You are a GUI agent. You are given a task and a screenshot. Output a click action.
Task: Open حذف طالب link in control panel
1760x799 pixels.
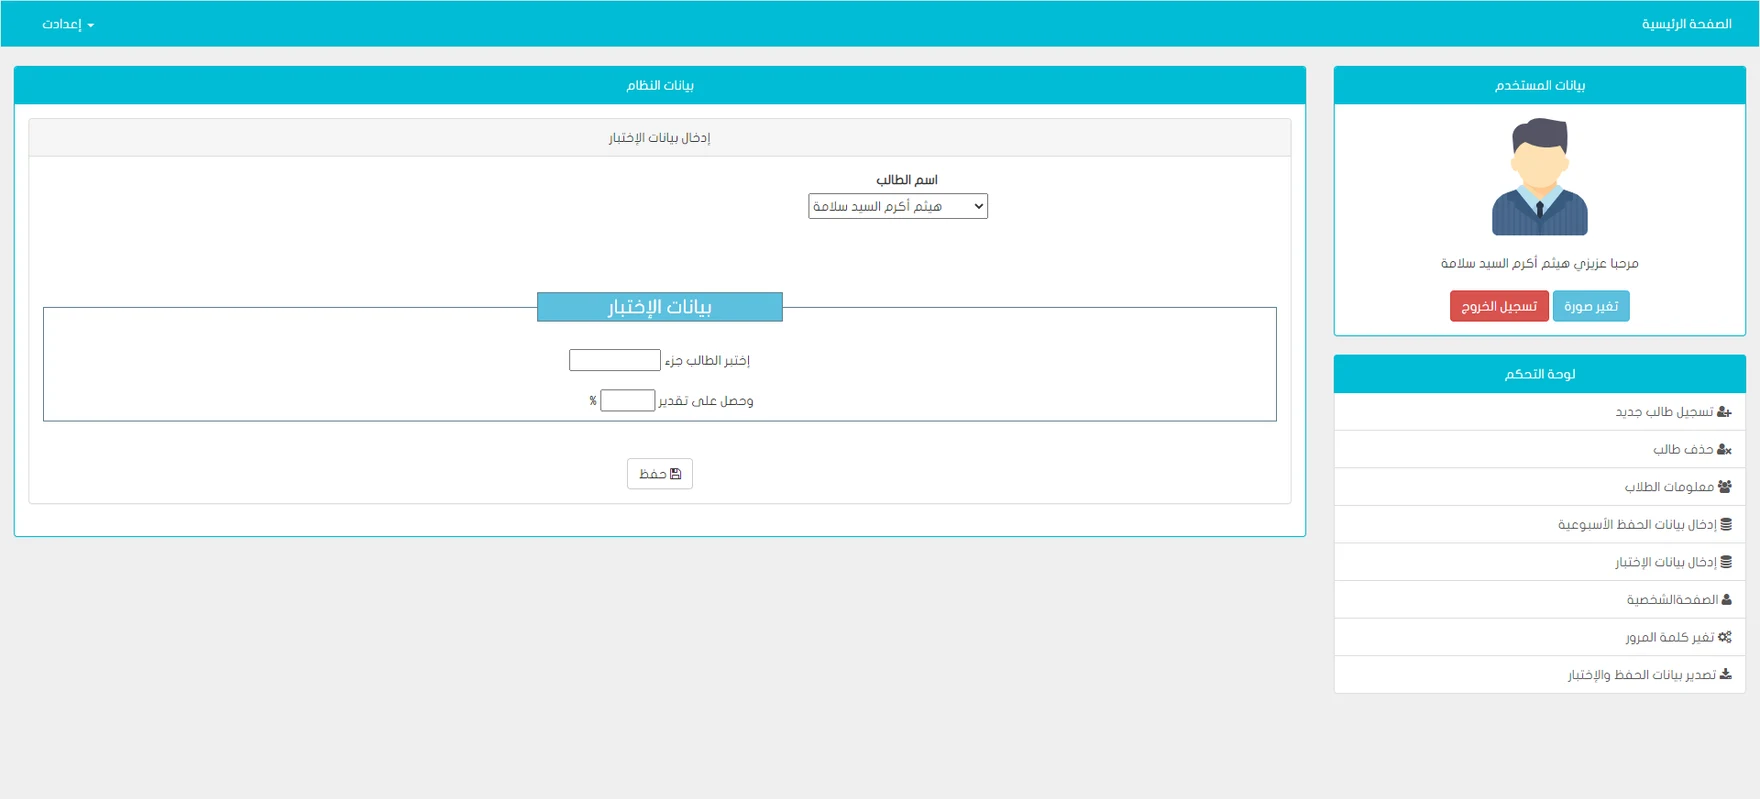[x=1540, y=450]
